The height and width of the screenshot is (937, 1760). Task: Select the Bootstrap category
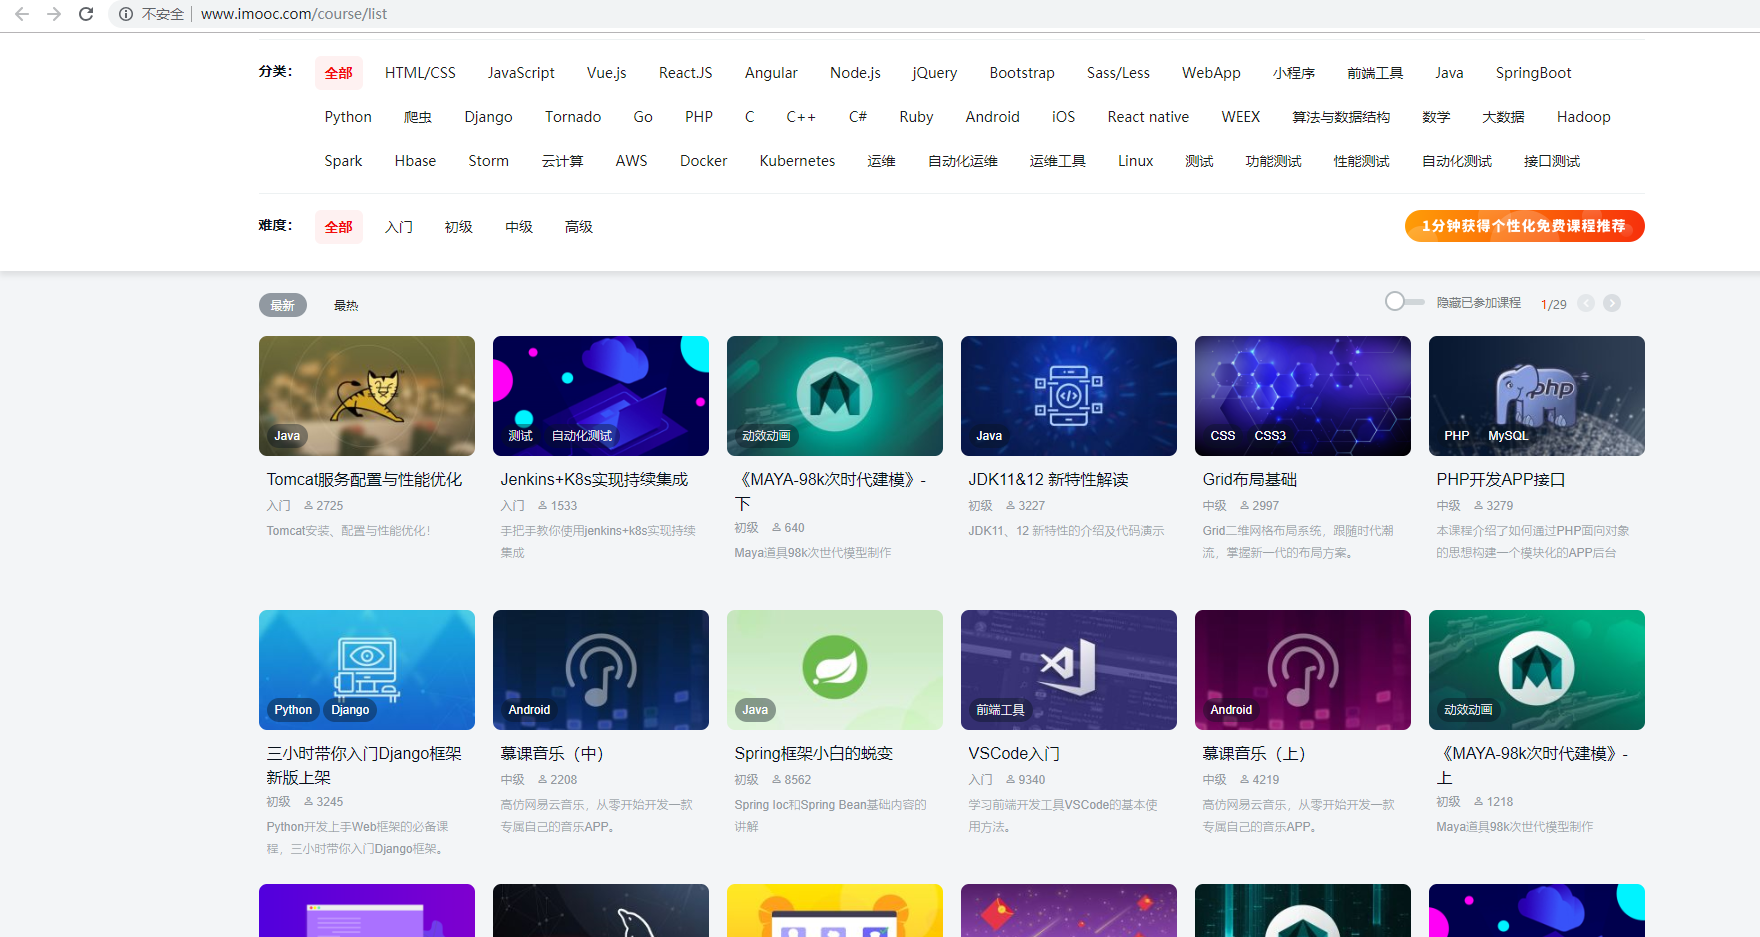tap(1022, 73)
